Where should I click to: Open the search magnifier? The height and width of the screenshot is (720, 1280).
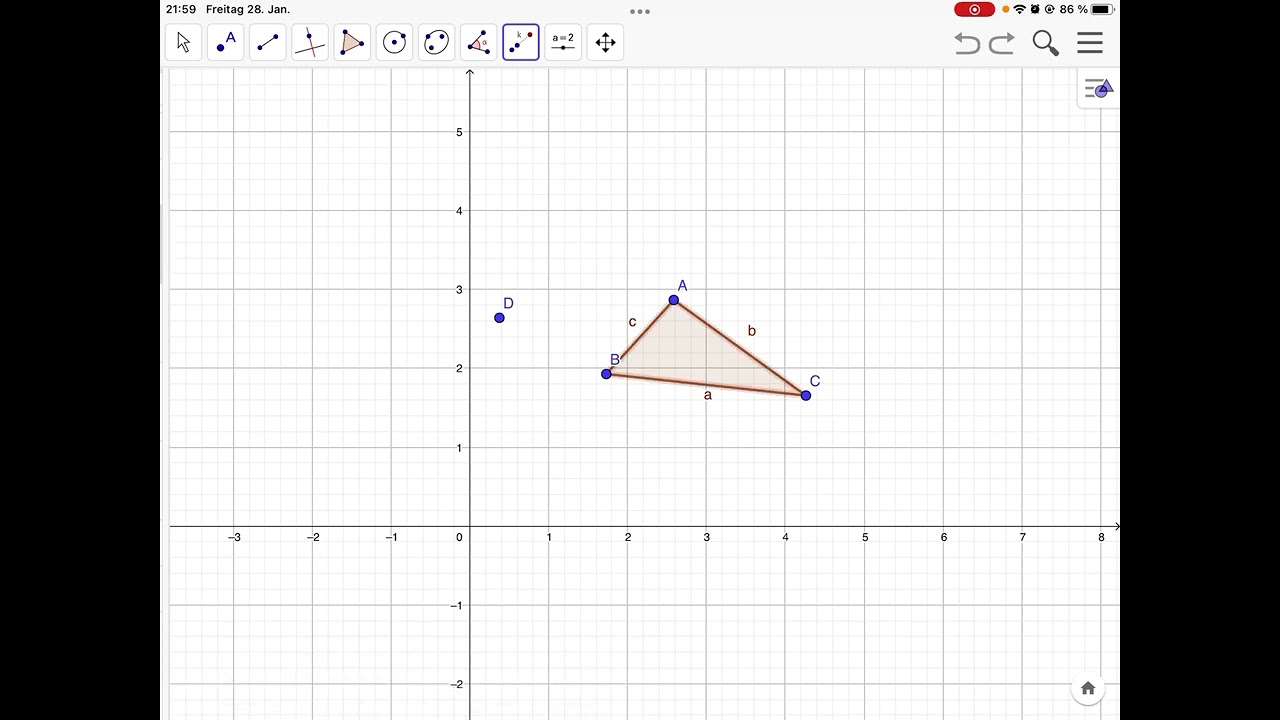click(x=1046, y=43)
